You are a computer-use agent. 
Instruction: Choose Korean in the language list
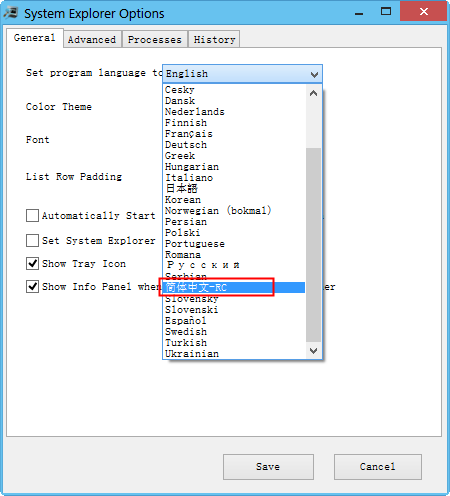pos(235,200)
